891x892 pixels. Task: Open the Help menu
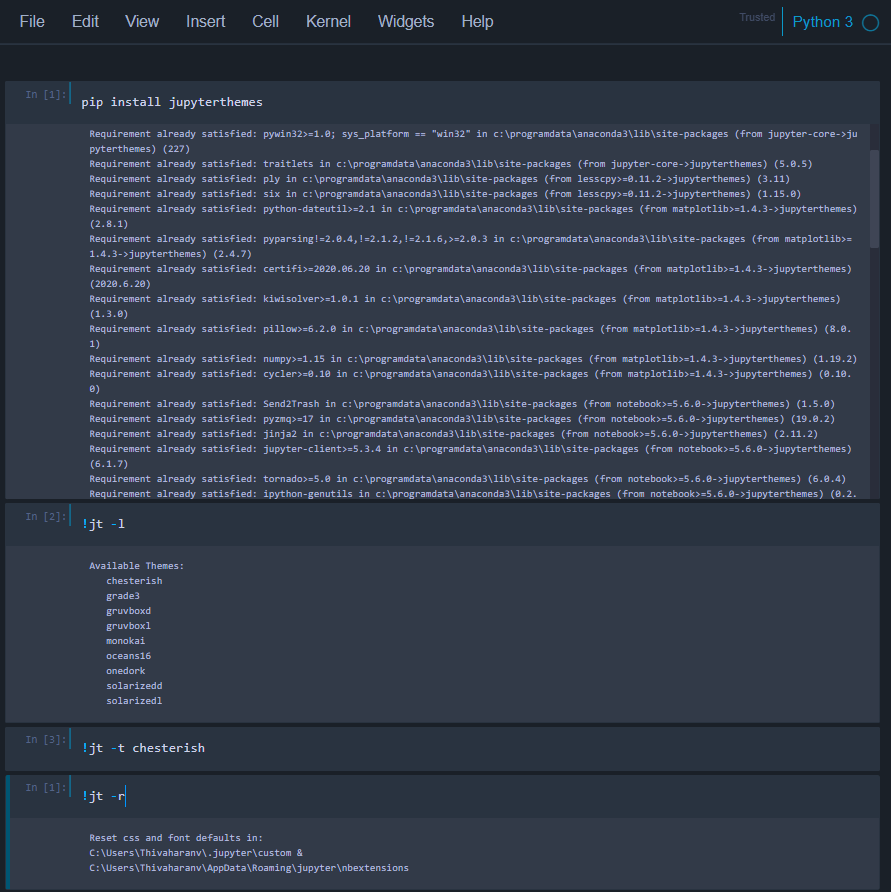coord(477,21)
